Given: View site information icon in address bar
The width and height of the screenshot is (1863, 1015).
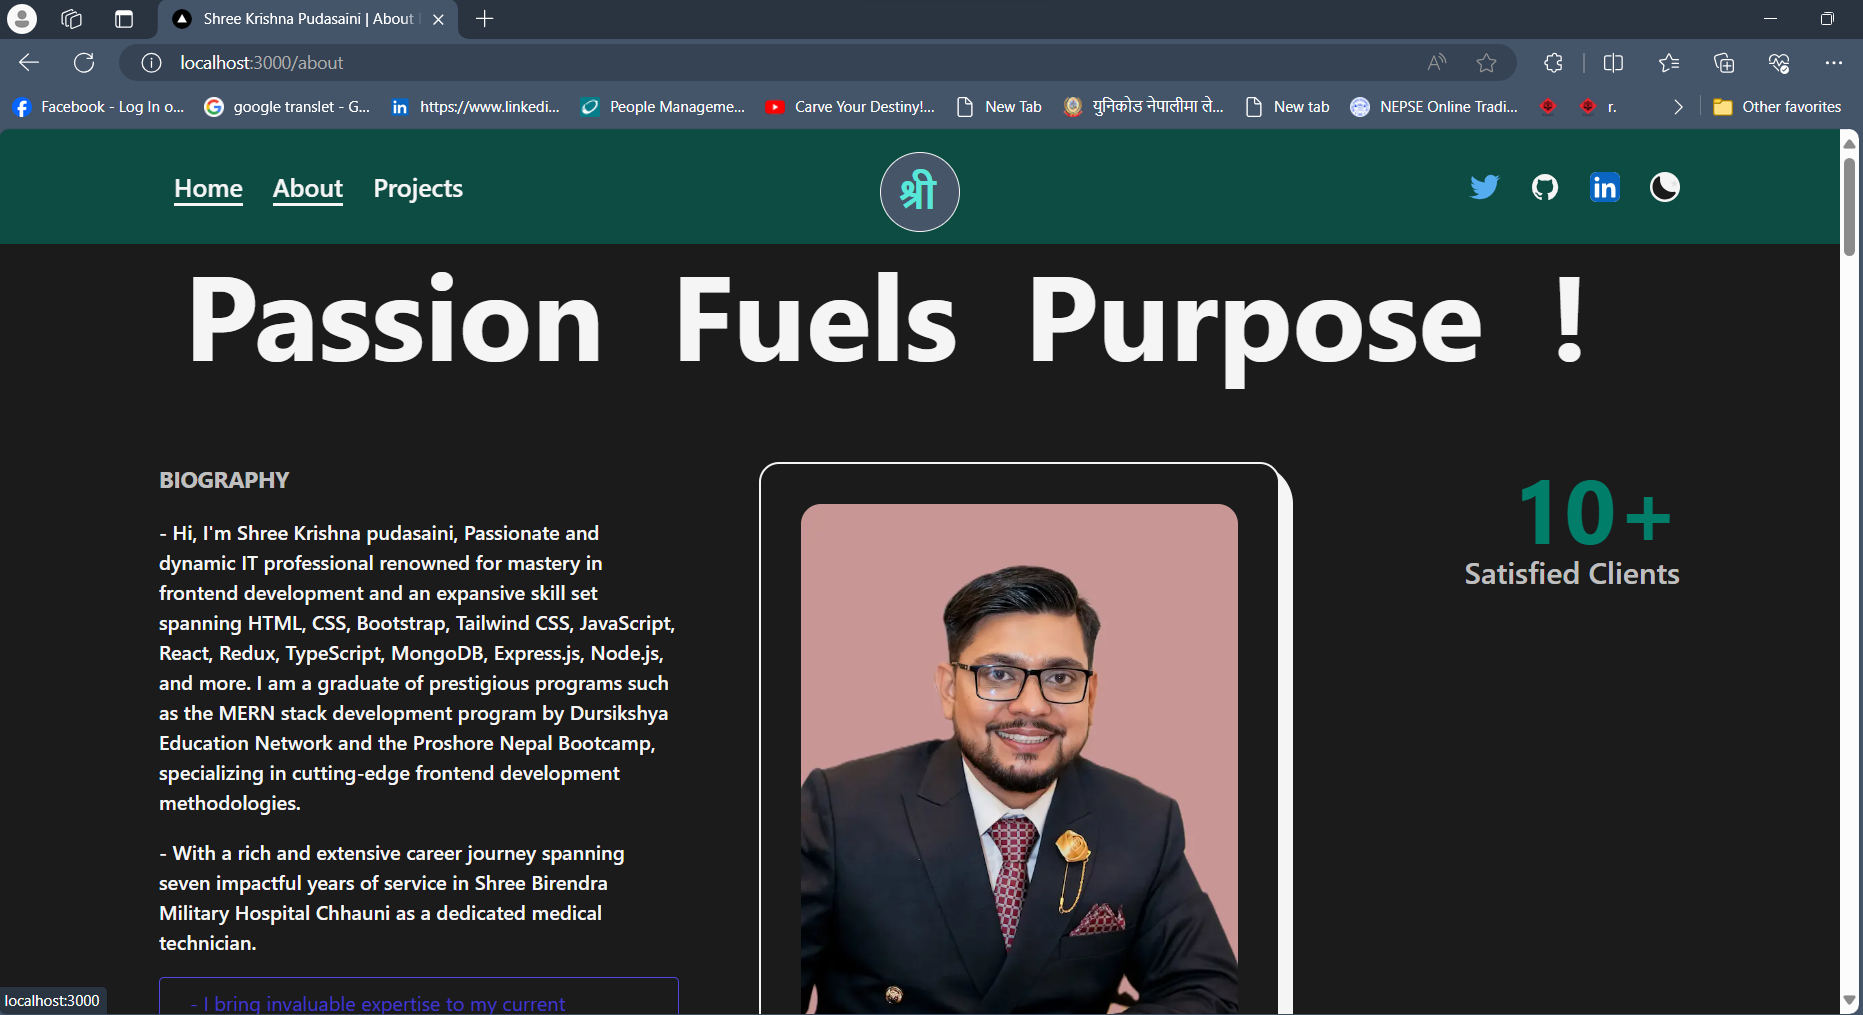Looking at the screenshot, I should coord(151,63).
